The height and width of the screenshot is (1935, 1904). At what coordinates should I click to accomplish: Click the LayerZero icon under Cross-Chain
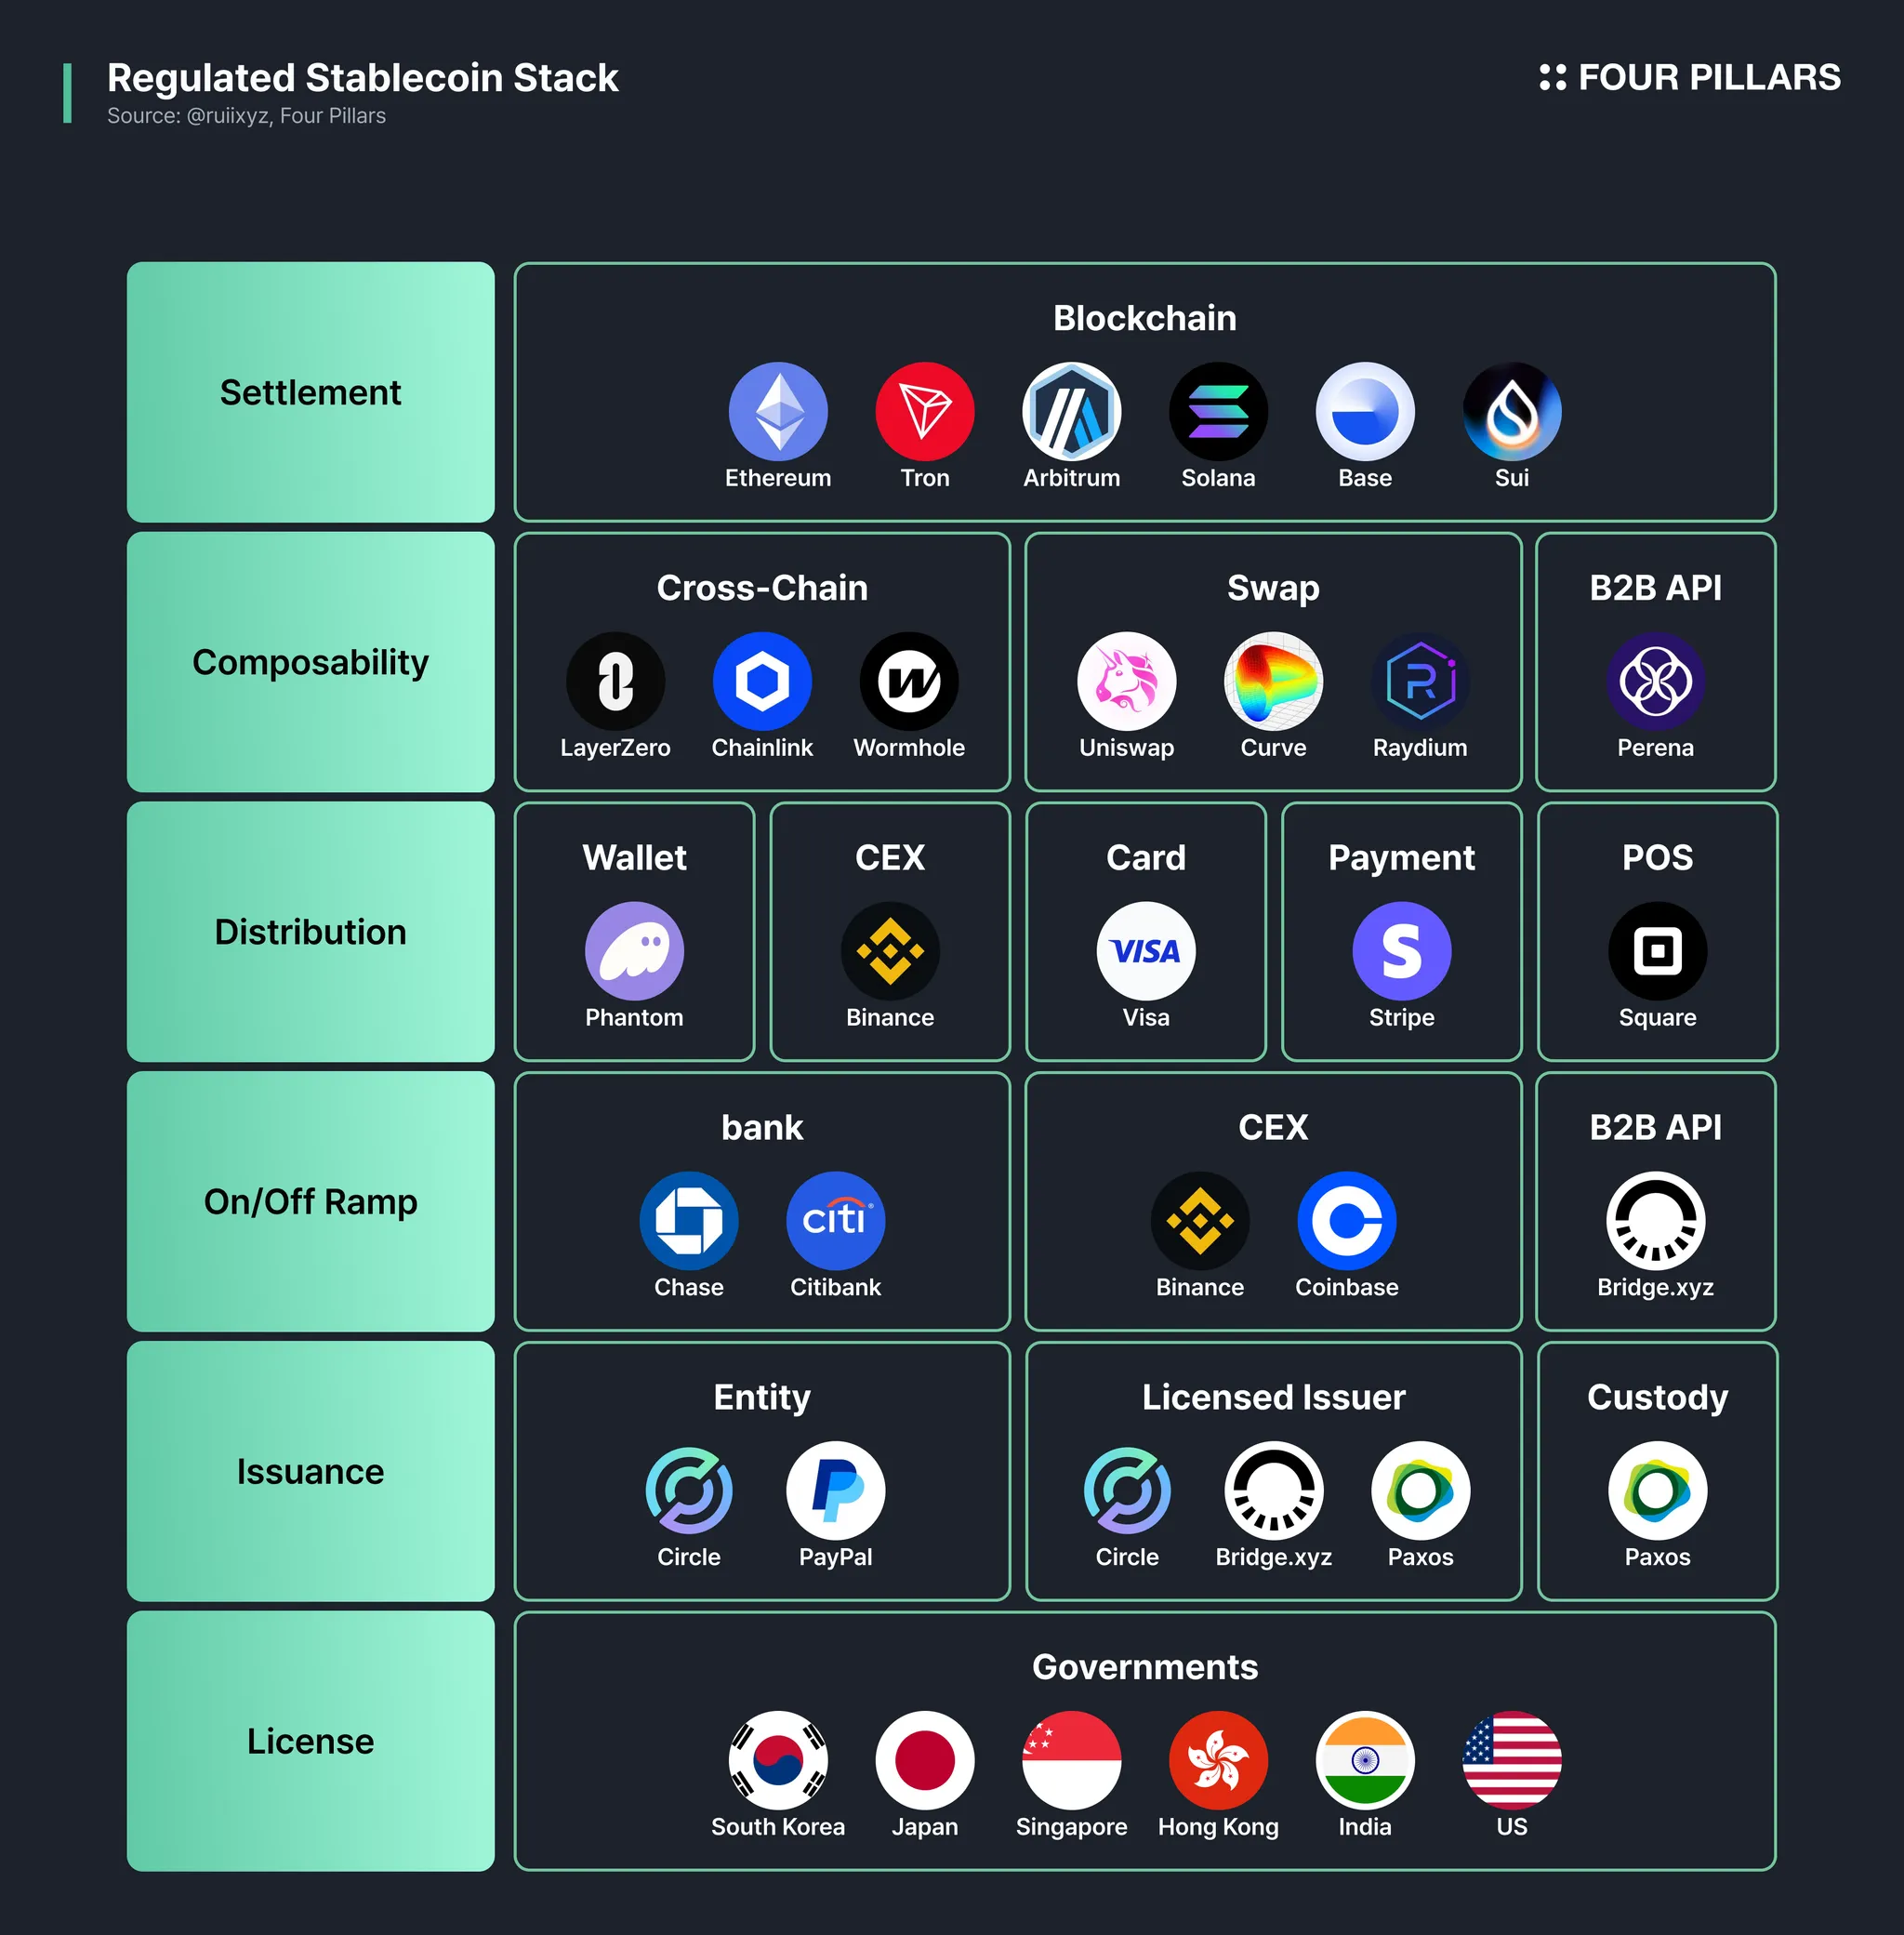[x=615, y=681]
